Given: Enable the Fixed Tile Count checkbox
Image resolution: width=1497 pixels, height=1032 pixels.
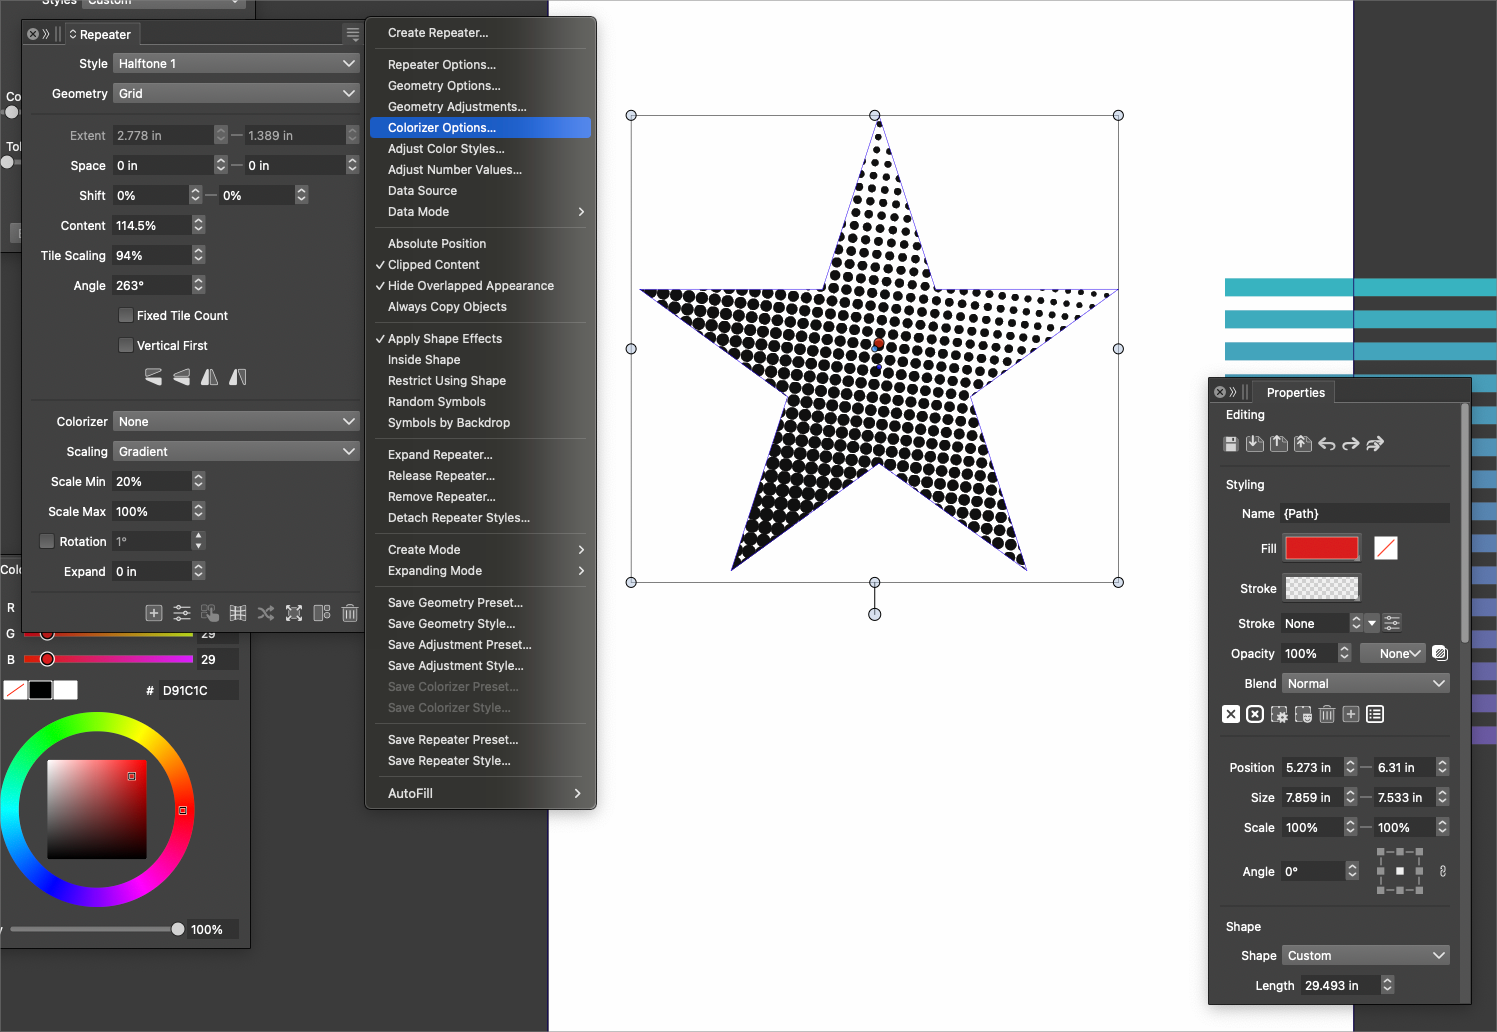Looking at the screenshot, I should tap(126, 316).
